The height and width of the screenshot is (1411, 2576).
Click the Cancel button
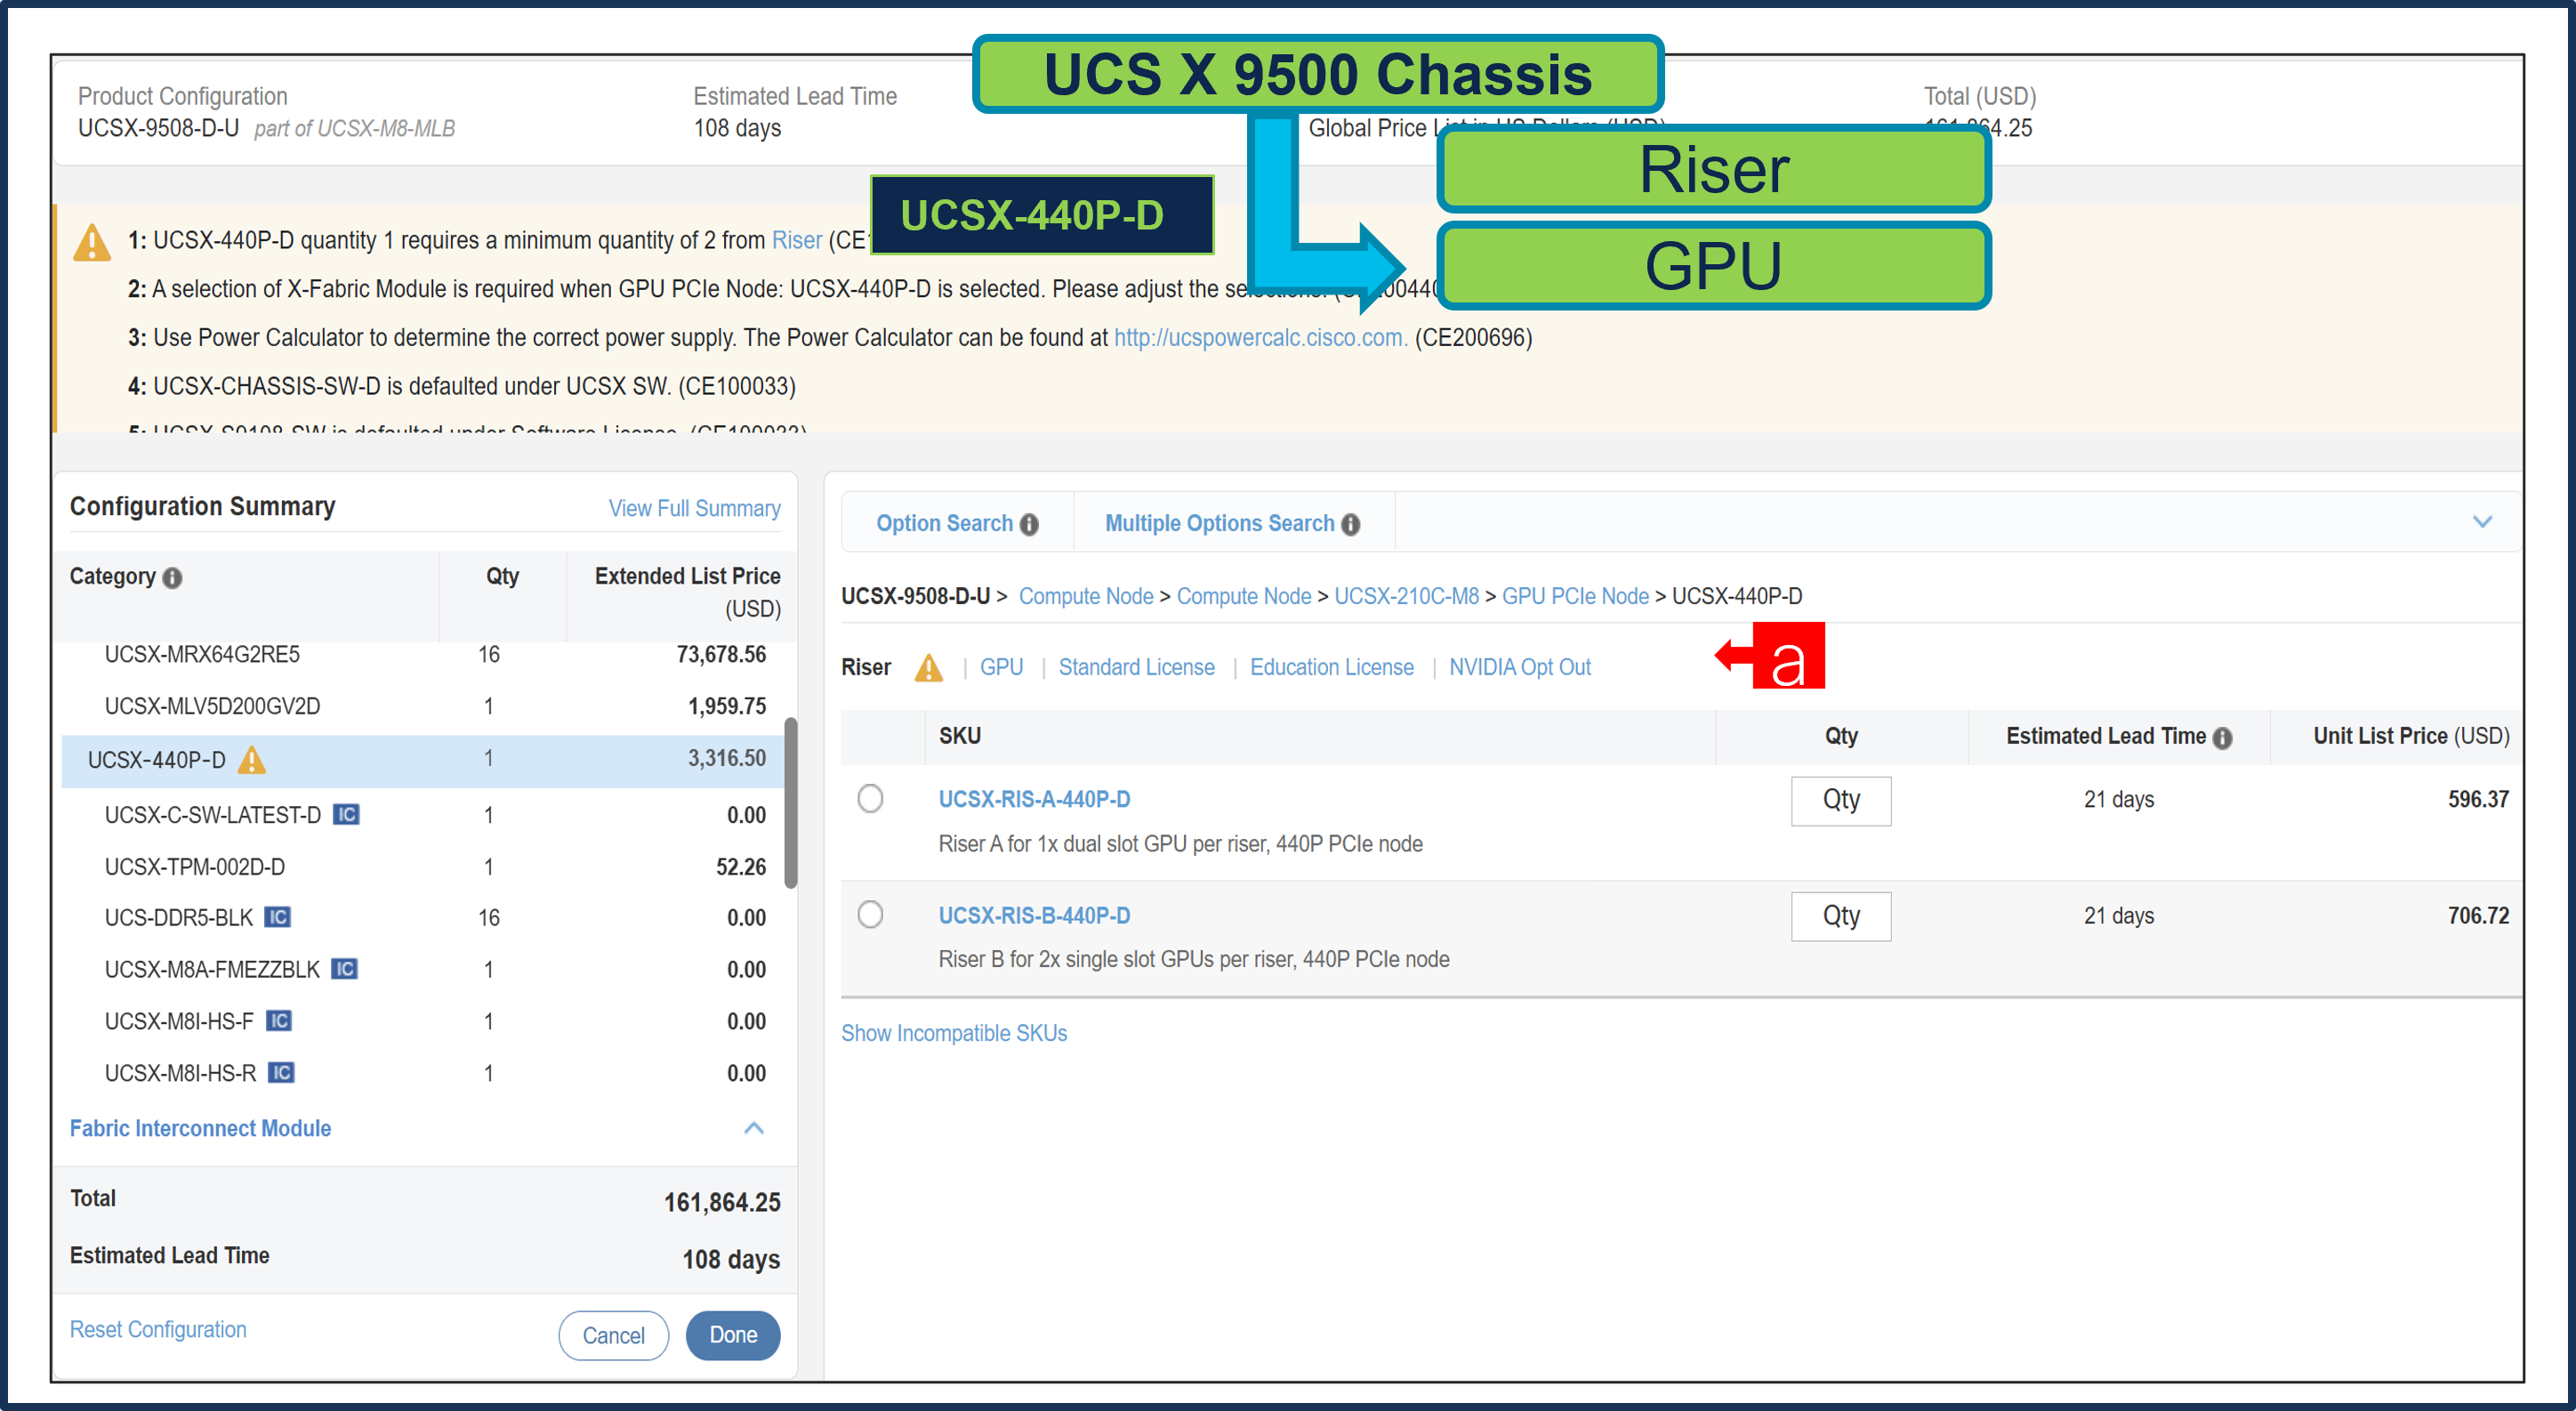point(613,1335)
